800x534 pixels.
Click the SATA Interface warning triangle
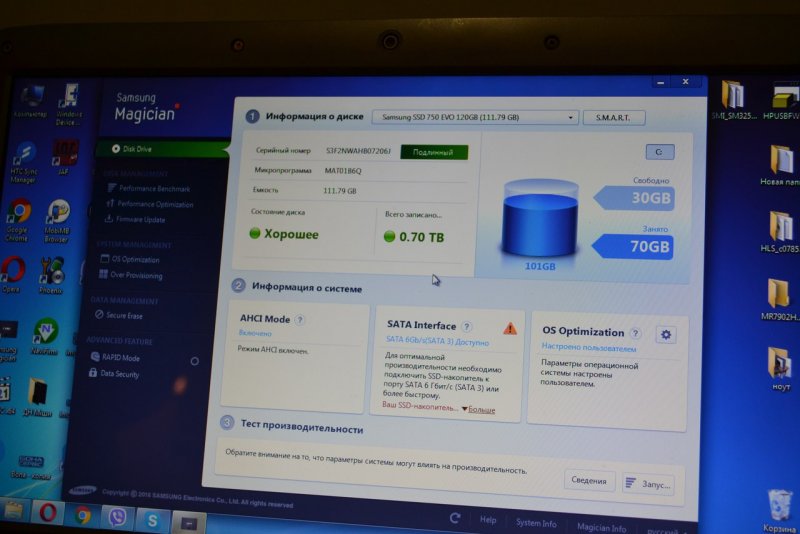[x=510, y=328]
